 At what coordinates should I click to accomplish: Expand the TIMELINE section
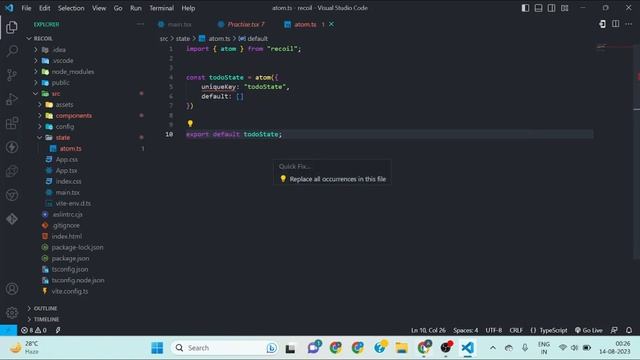coord(46,319)
